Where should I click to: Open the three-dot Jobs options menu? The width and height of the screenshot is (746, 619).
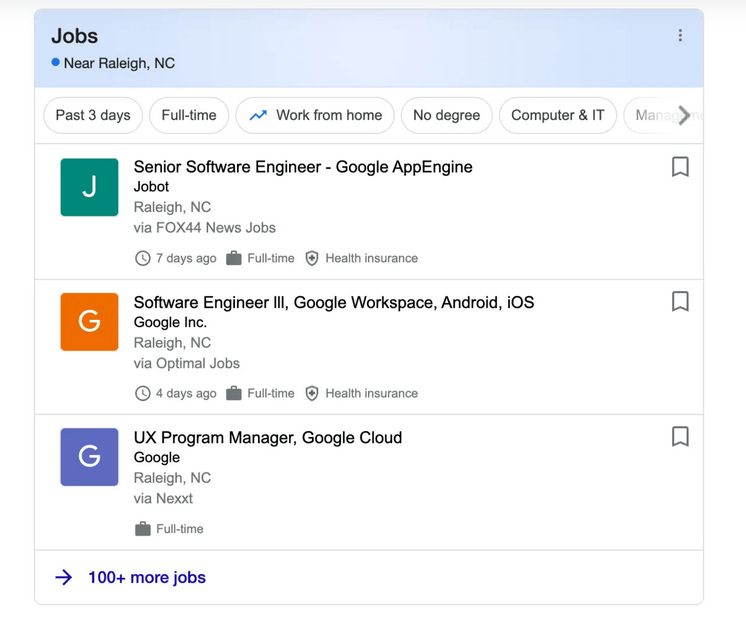(680, 35)
